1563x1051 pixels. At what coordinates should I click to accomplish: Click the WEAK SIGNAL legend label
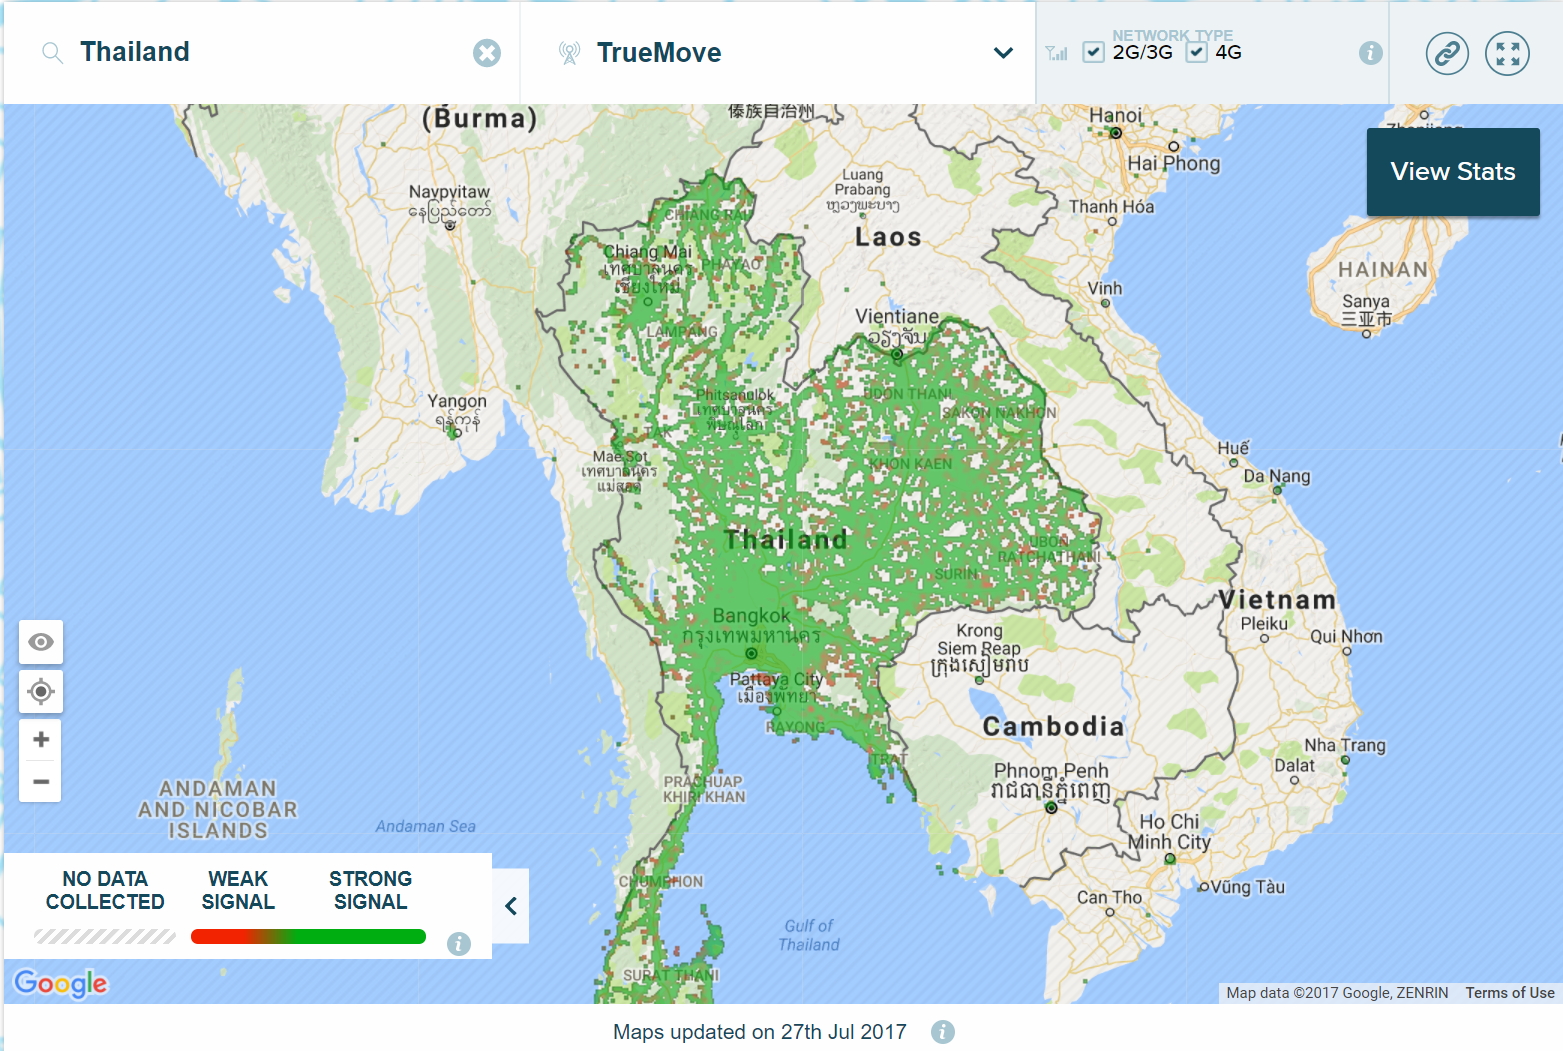[238, 890]
